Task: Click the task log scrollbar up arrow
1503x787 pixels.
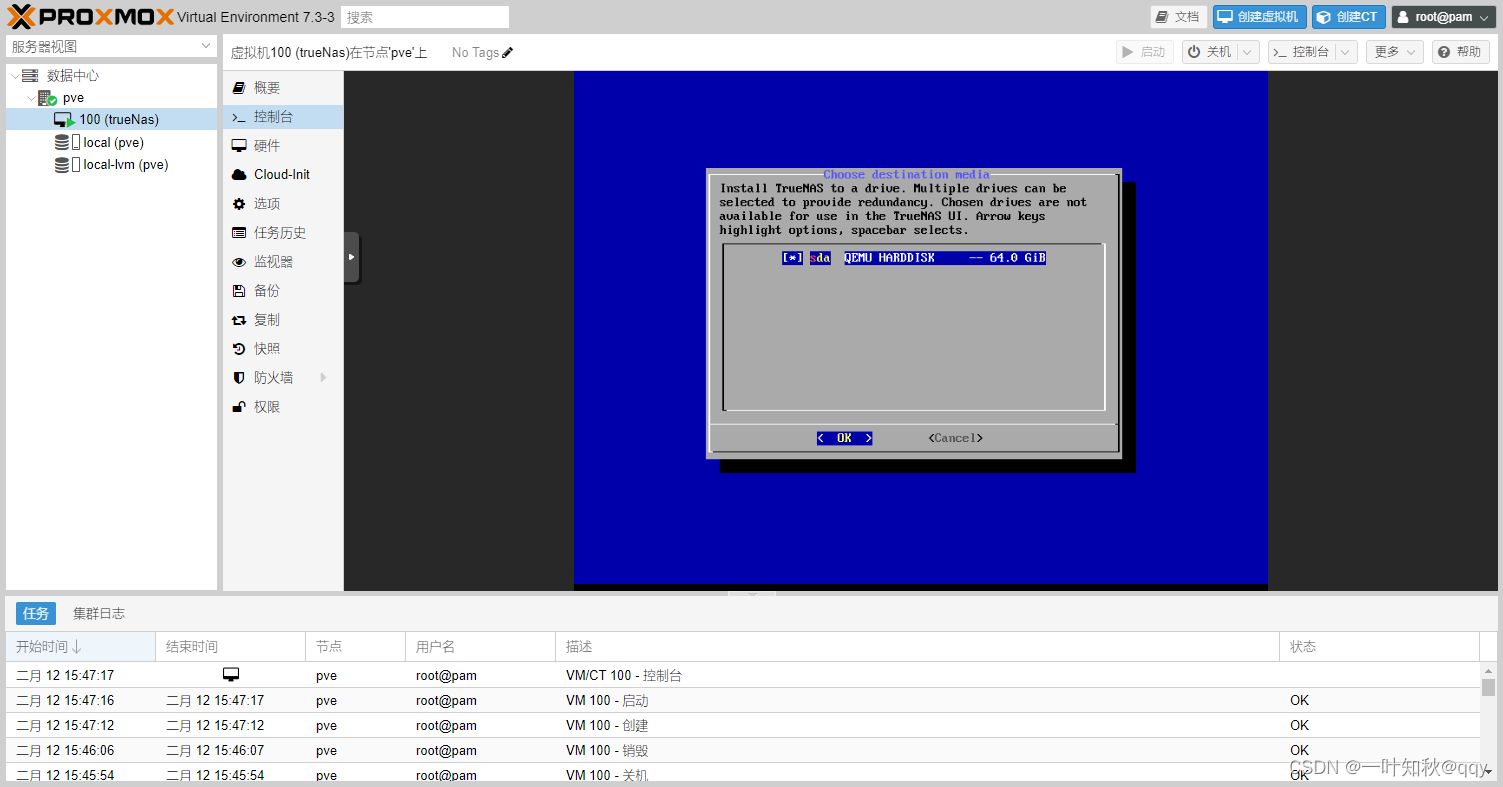Action: coord(1488,670)
